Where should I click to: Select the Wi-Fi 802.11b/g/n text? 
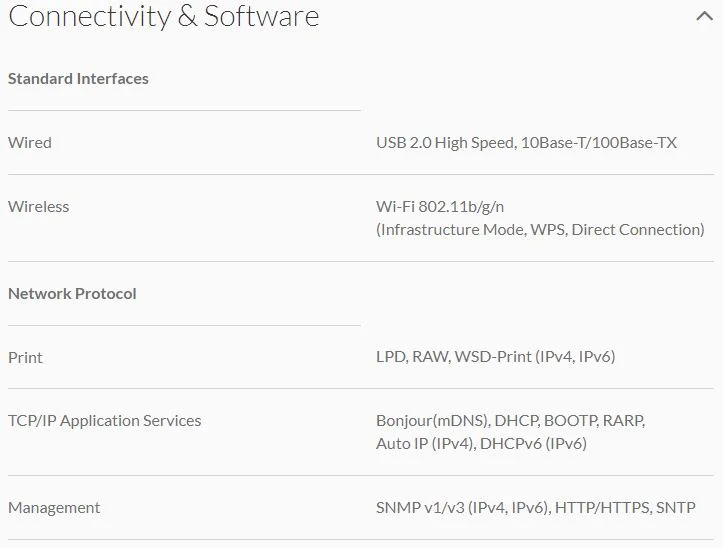coord(440,207)
